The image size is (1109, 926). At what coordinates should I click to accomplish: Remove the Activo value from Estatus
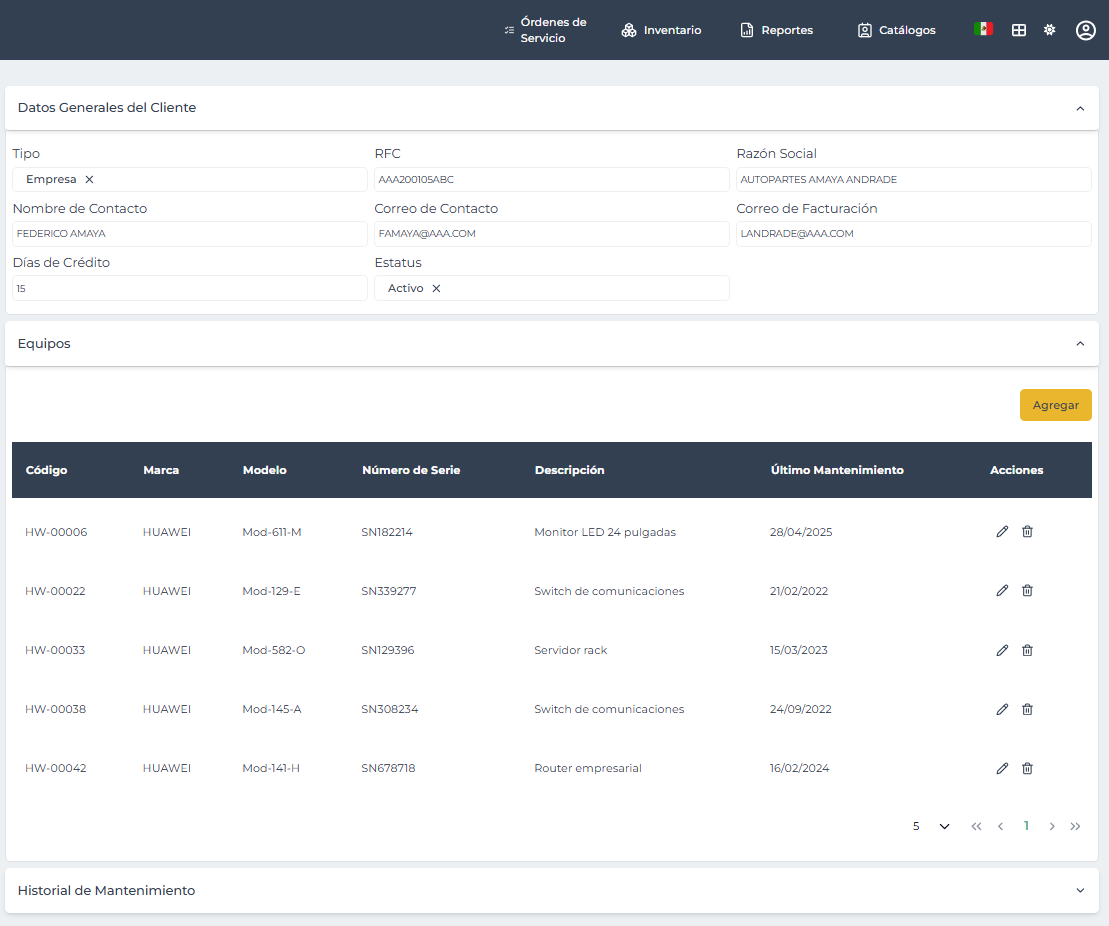(x=436, y=288)
